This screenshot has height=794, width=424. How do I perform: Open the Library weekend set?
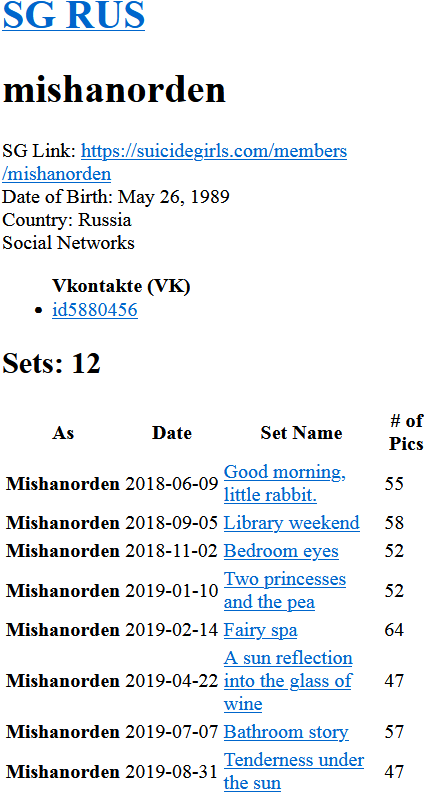point(292,523)
